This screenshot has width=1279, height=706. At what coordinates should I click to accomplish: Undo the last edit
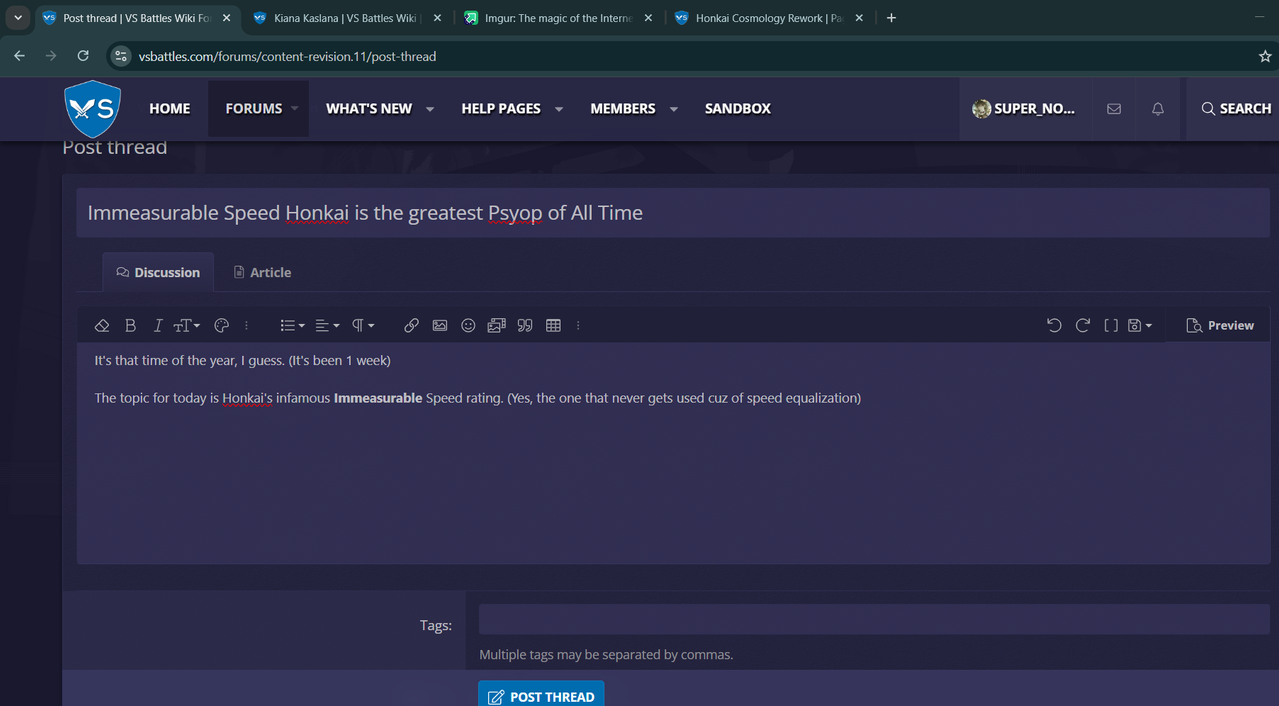pos(1054,326)
